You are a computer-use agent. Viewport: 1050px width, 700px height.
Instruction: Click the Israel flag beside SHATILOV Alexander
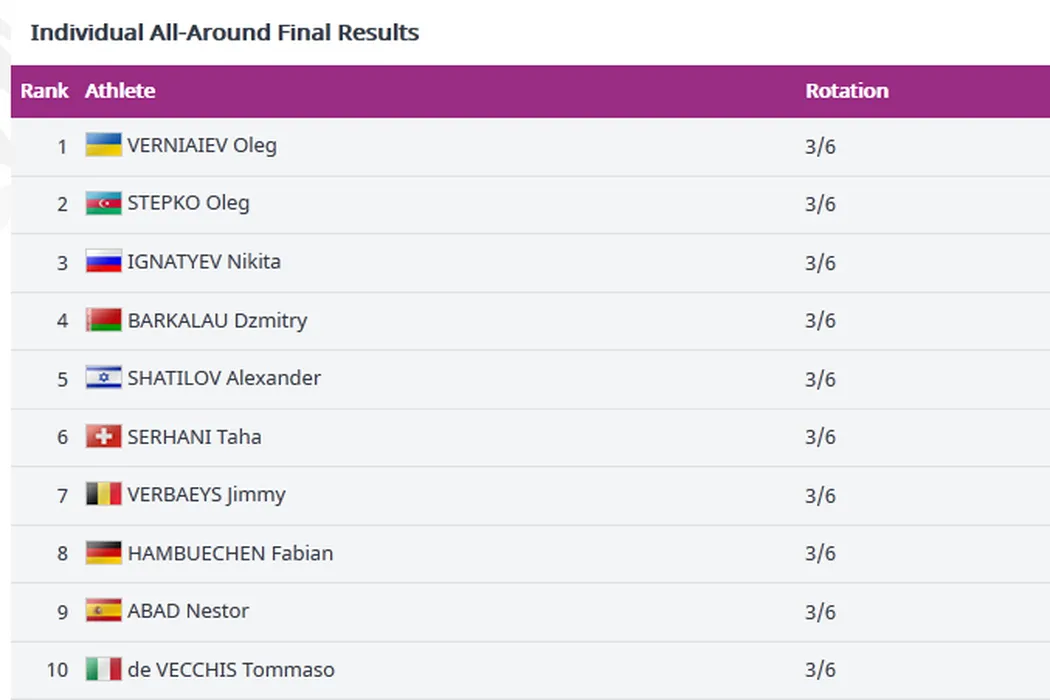(x=103, y=378)
